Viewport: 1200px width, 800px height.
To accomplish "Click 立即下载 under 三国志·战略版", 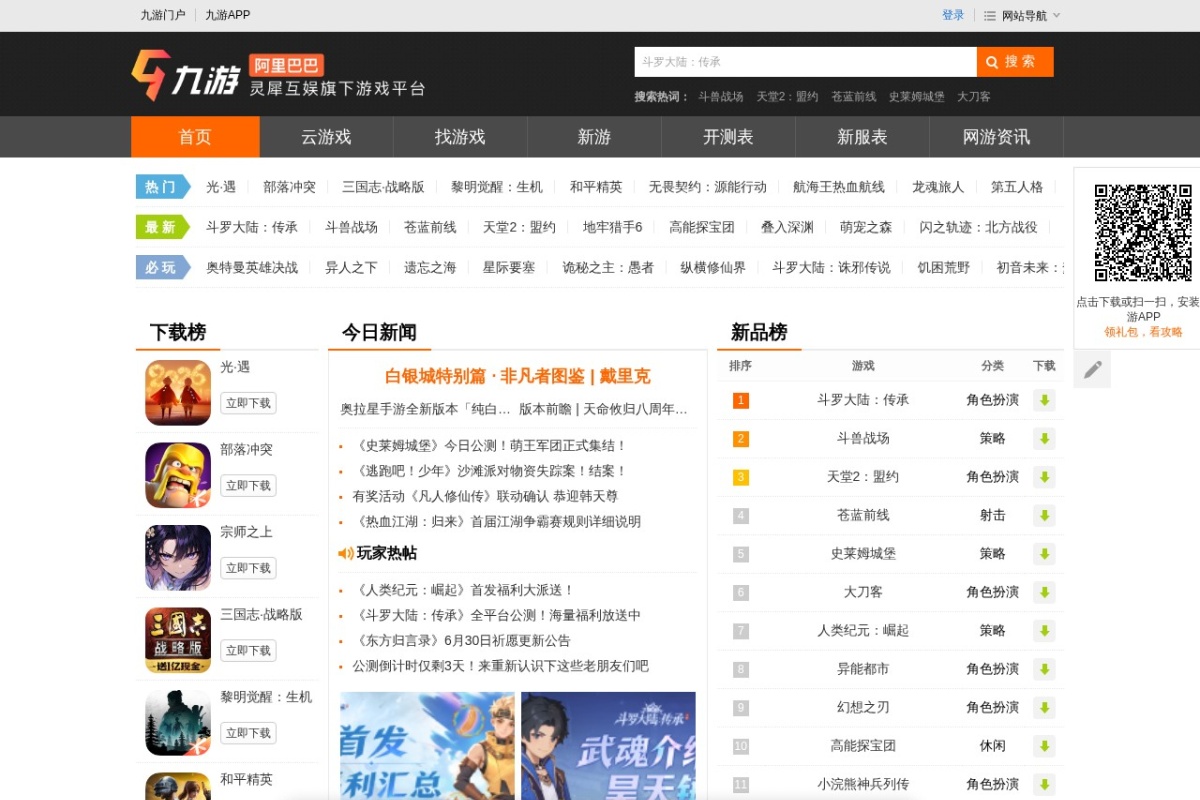I will 248,651.
